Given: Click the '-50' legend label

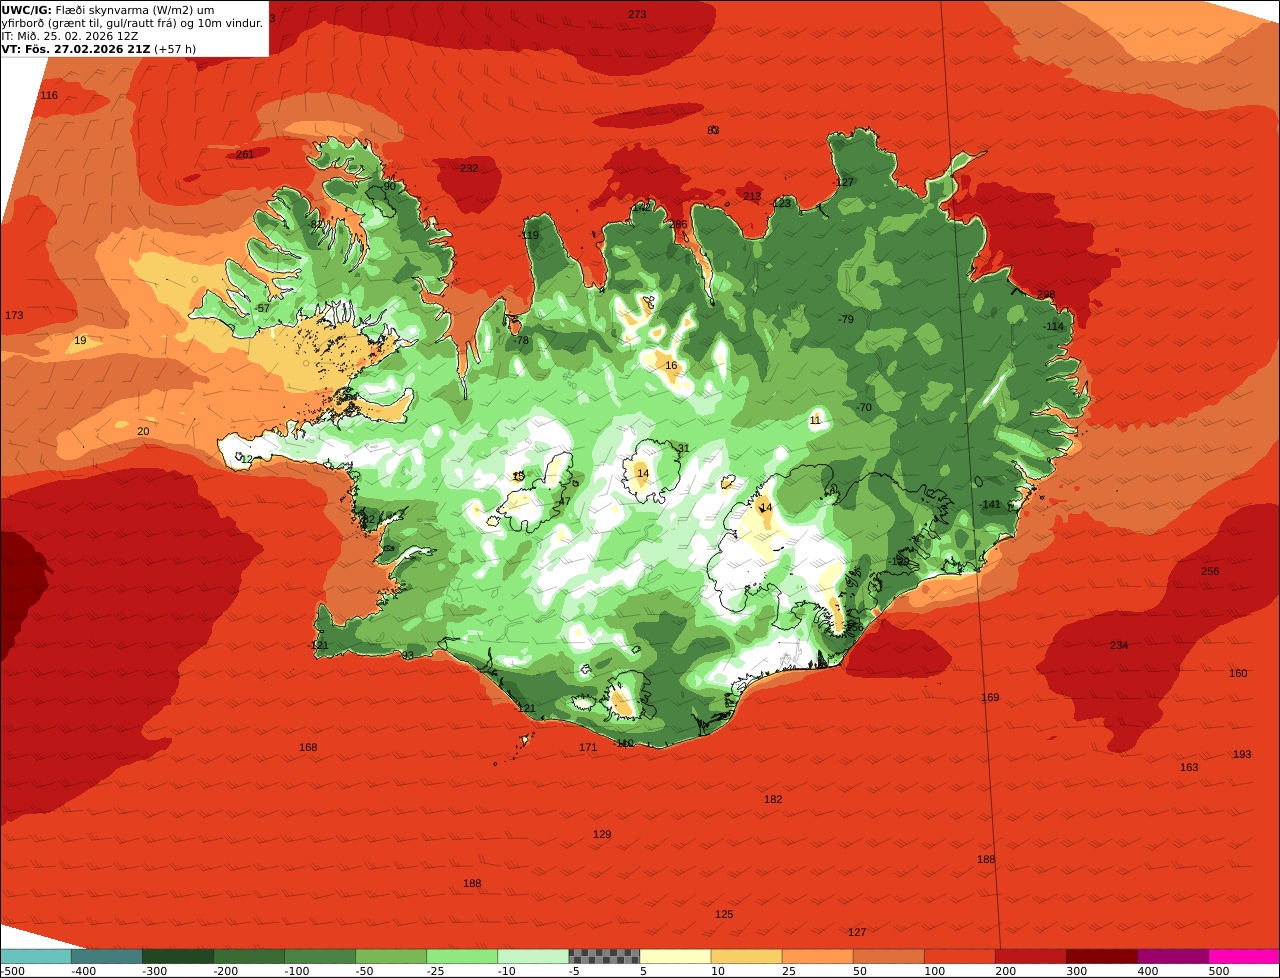Looking at the screenshot, I should [x=365, y=971].
